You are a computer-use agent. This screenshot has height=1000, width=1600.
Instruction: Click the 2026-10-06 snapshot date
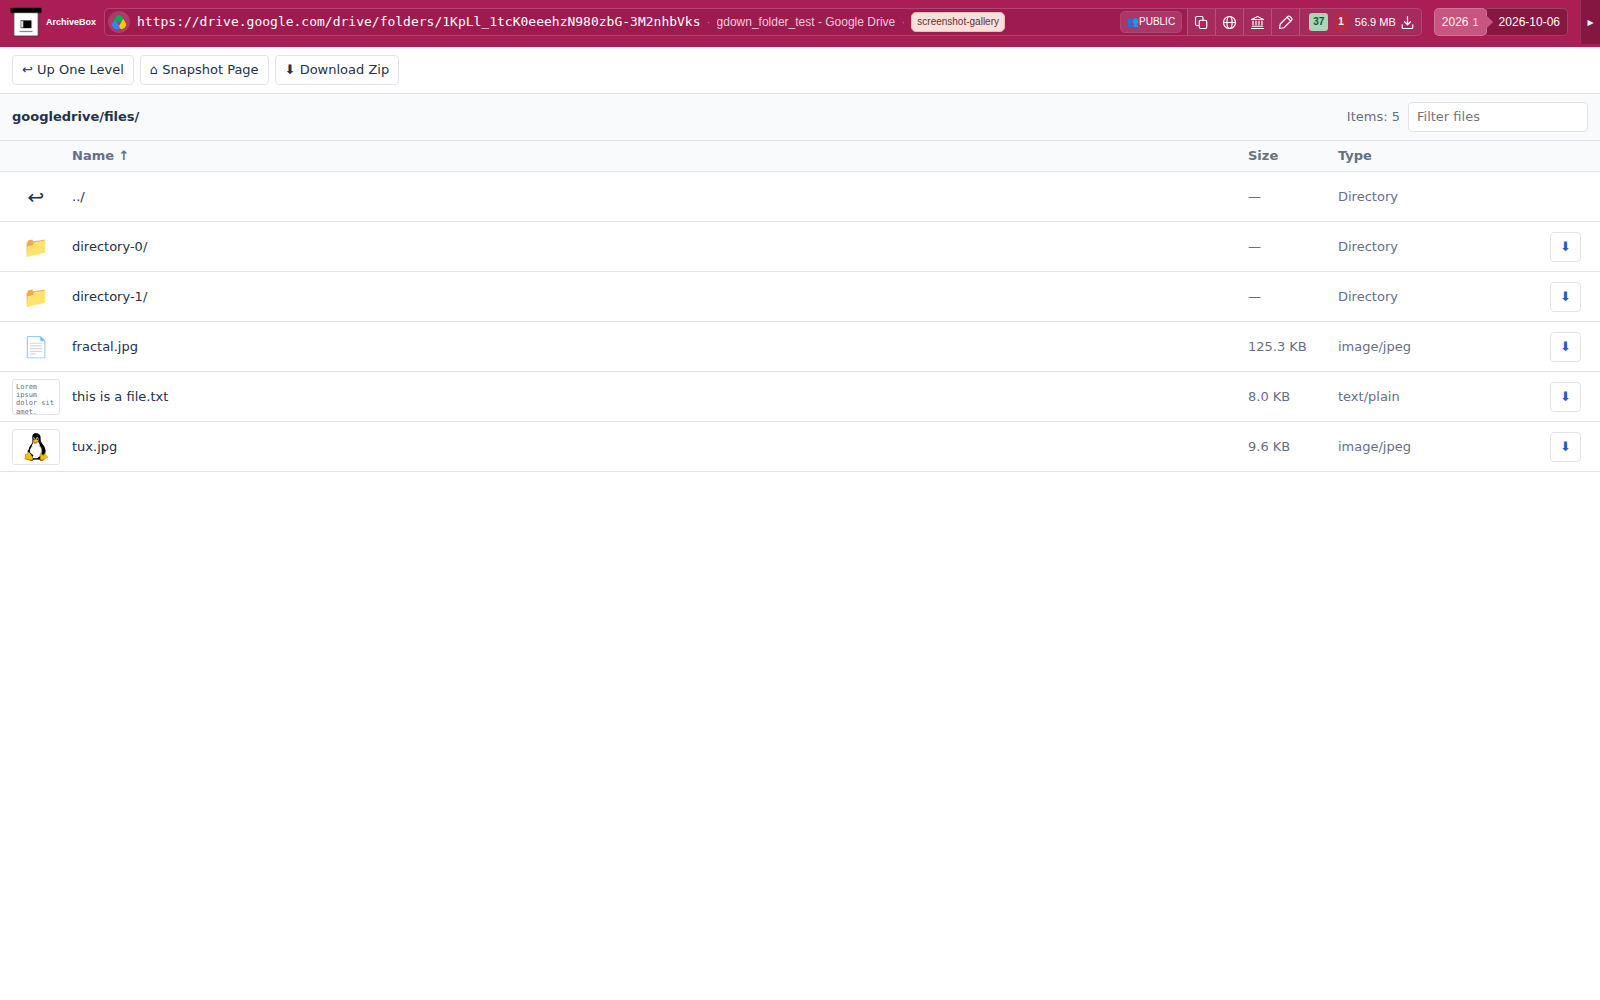(1528, 22)
